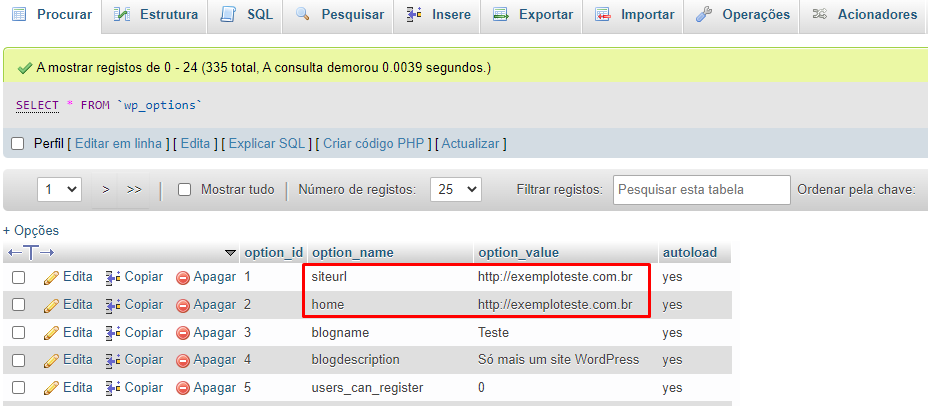This screenshot has height=406, width=928.
Task: Switch to the Exportar tab
Action: (533, 15)
